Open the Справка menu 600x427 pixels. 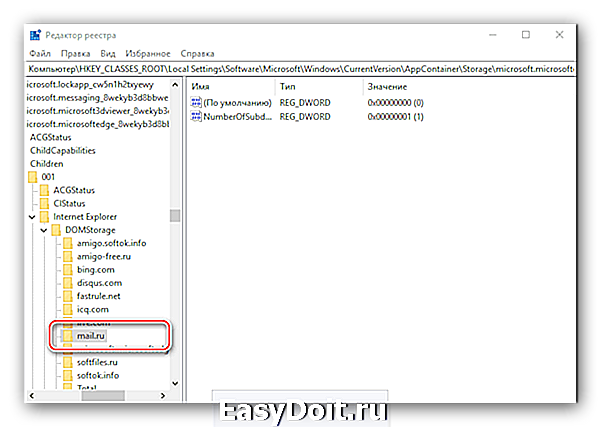coord(197,54)
